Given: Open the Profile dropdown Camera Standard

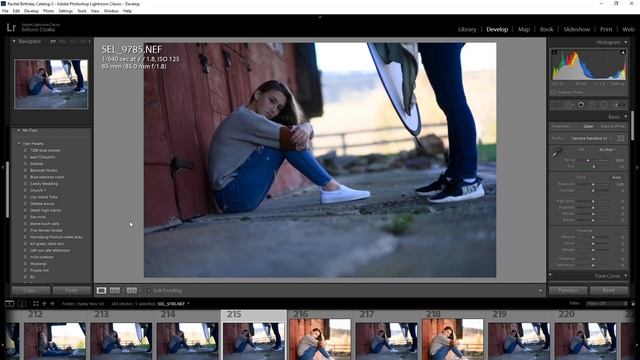Looking at the screenshot, I should [591, 138].
